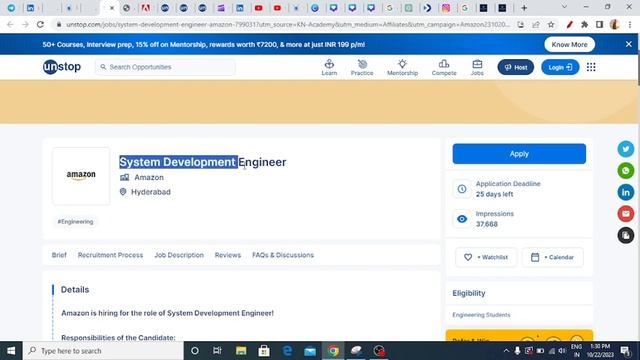The height and width of the screenshot is (360, 640).
Task: Copy the job link icon
Action: pos(626,235)
